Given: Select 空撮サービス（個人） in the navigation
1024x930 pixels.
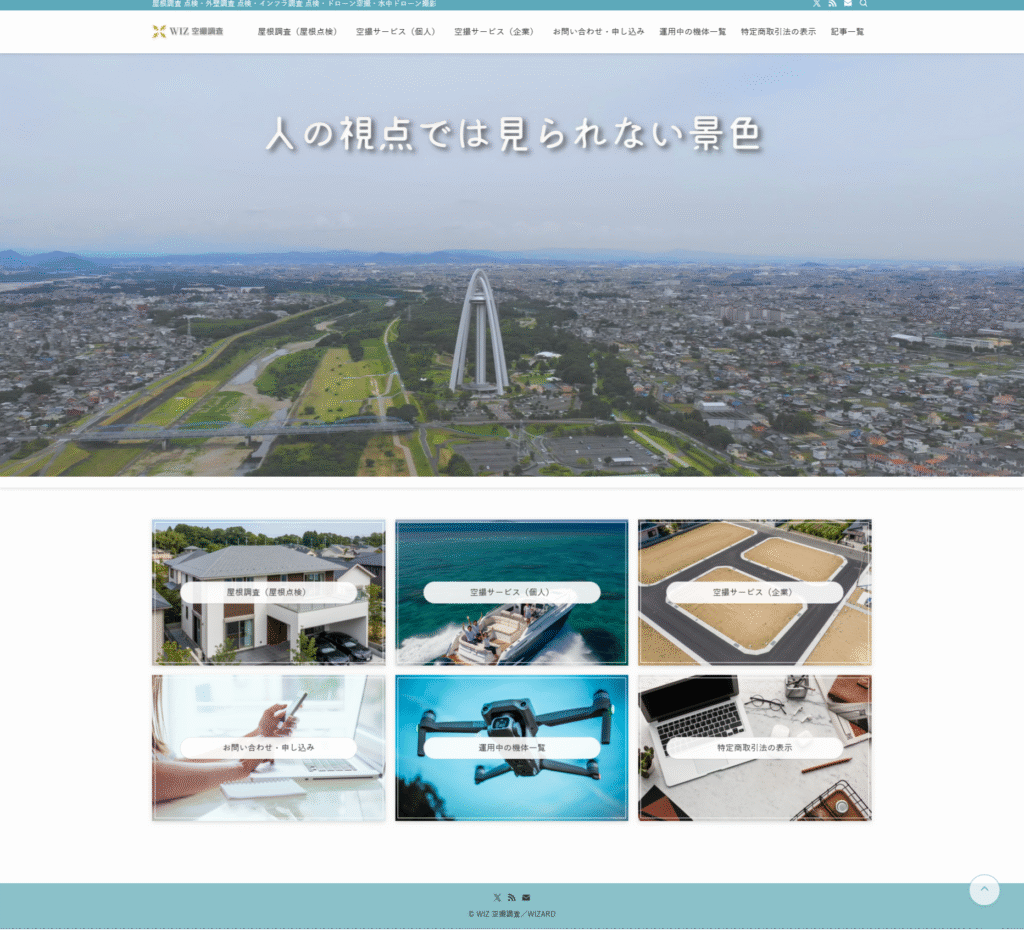Looking at the screenshot, I should pyautogui.click(x=397, y=32).
